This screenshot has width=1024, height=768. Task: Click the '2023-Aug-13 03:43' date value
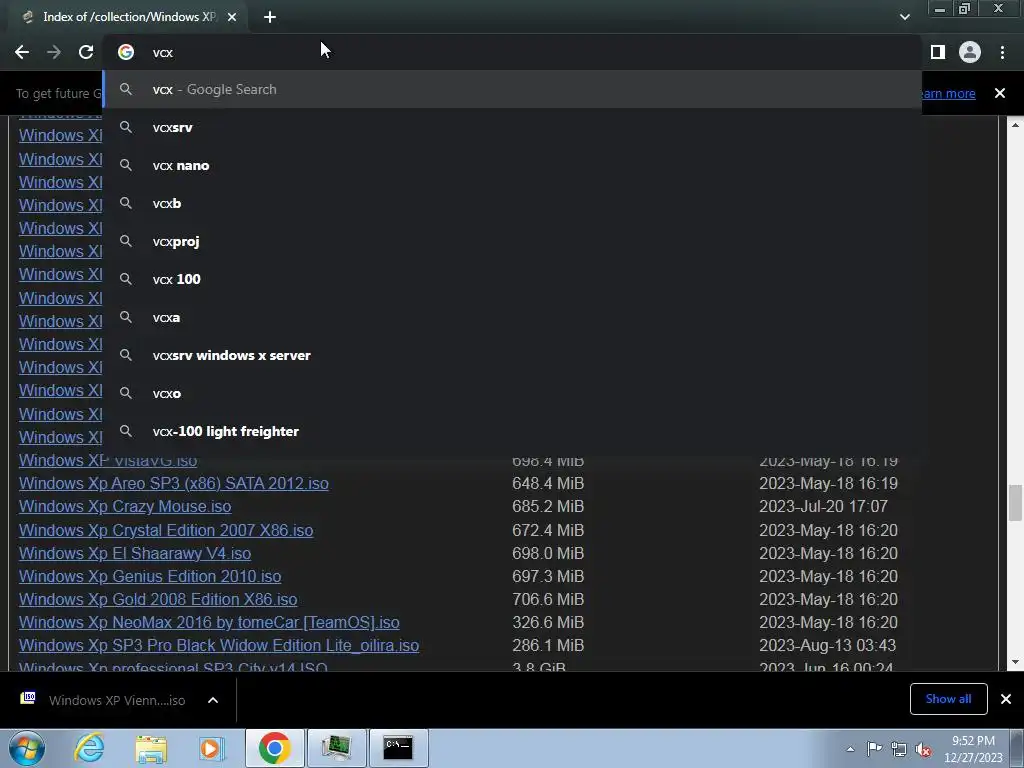pyautogui.click(x=828, y=645)
